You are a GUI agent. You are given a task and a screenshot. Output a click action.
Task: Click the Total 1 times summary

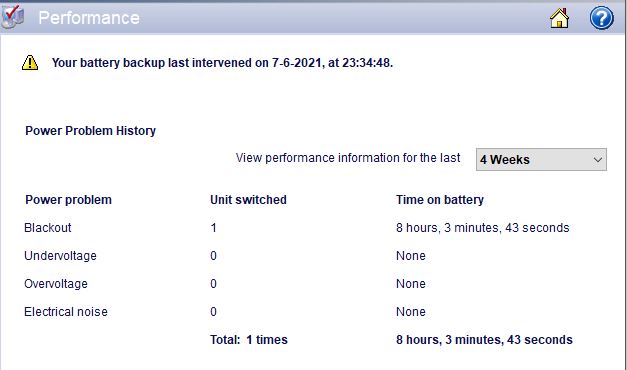pyautogui.click(x=249, y=340)
